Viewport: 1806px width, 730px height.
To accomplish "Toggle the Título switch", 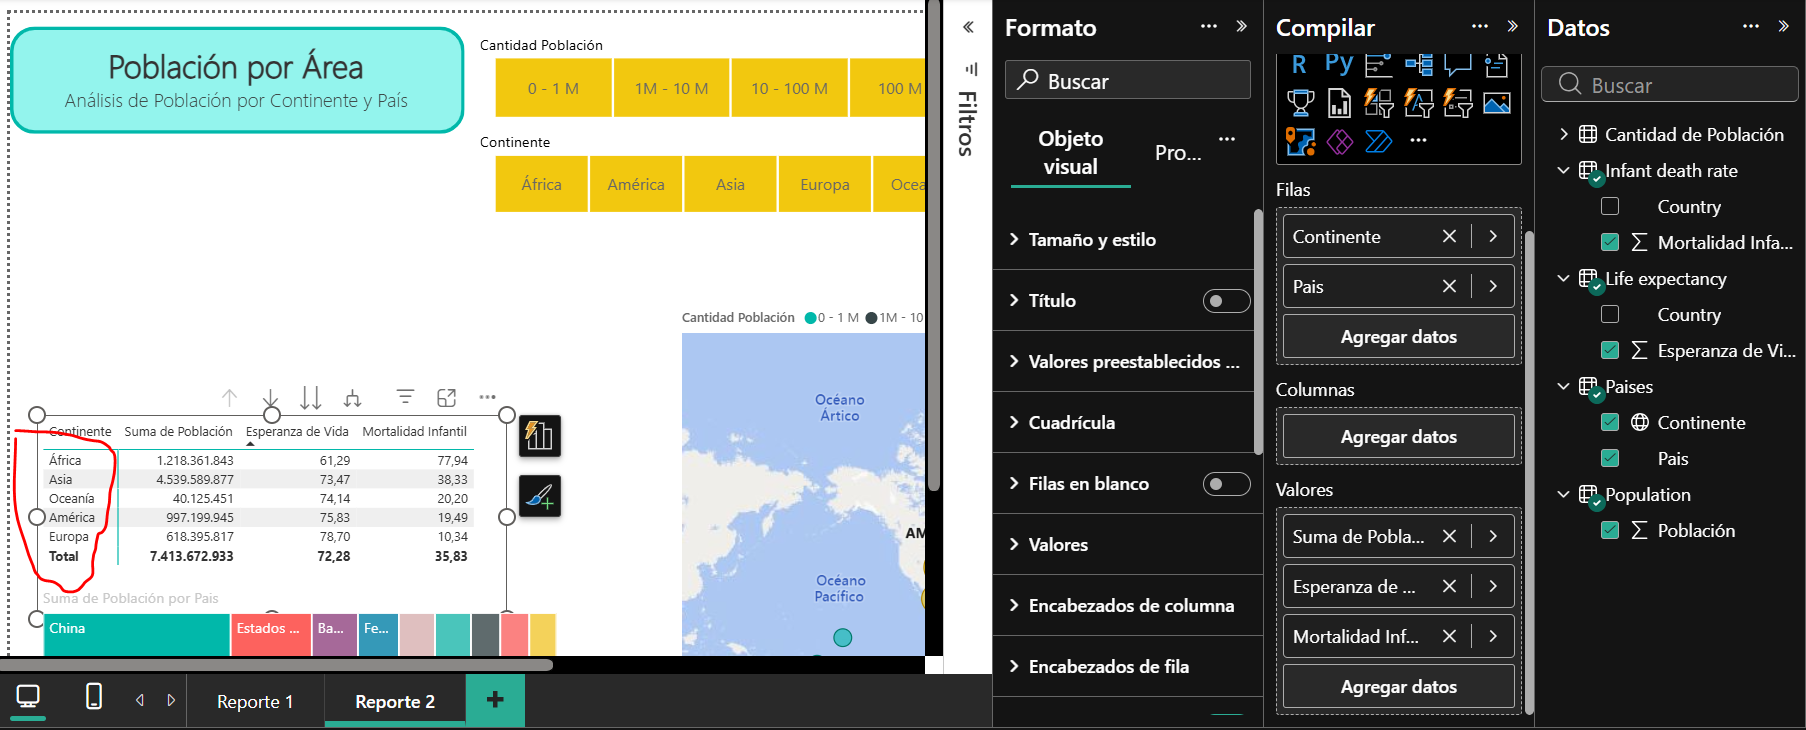I will tap(1226, 301).
